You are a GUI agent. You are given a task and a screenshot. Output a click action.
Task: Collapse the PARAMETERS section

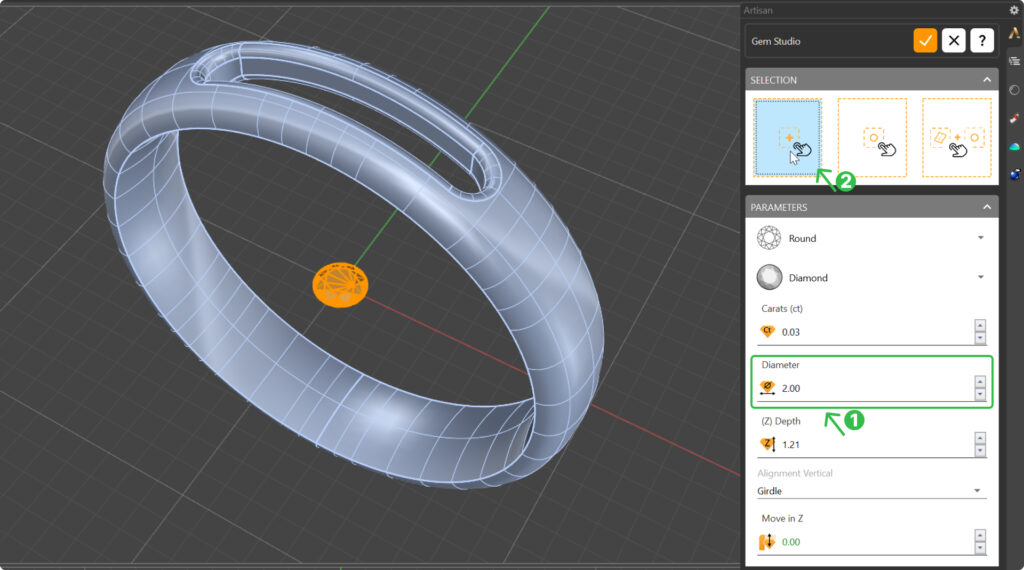tap(986, 207)
